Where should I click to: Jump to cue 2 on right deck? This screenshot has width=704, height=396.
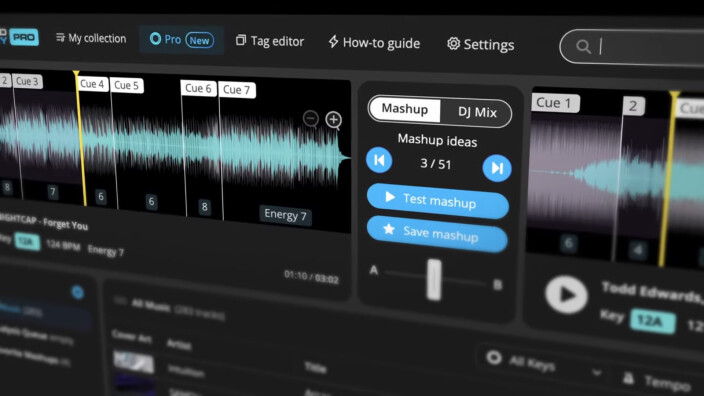coord(634,106)
